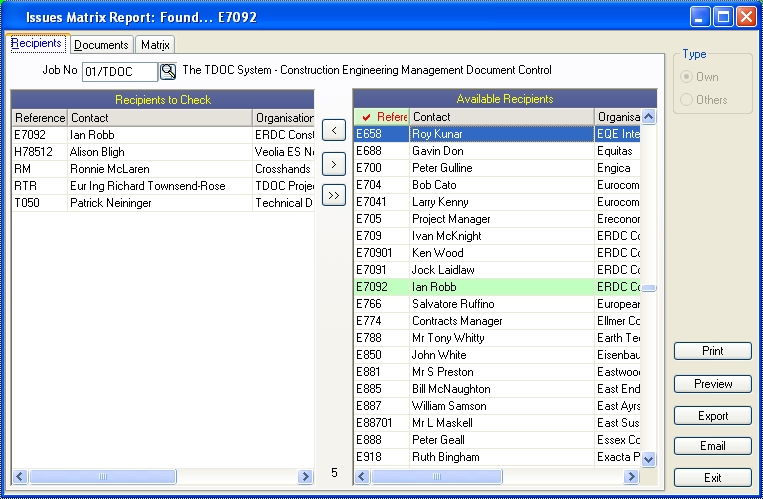Image resolution: width=763 pixels, height=499 pixels.
Task: Switch to the Recipients tab
Action: pyautogui.click(x=36, y=43)
